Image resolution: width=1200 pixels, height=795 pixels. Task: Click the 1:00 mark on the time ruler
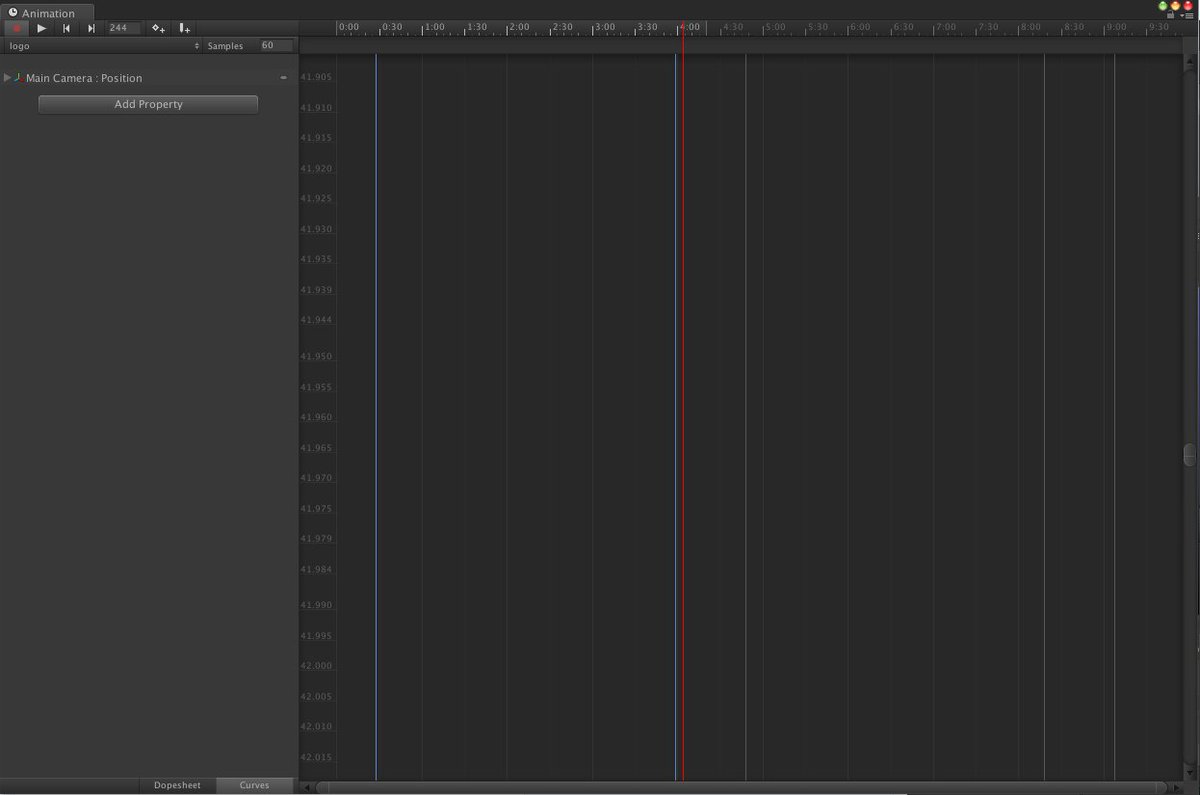point(434,27)
